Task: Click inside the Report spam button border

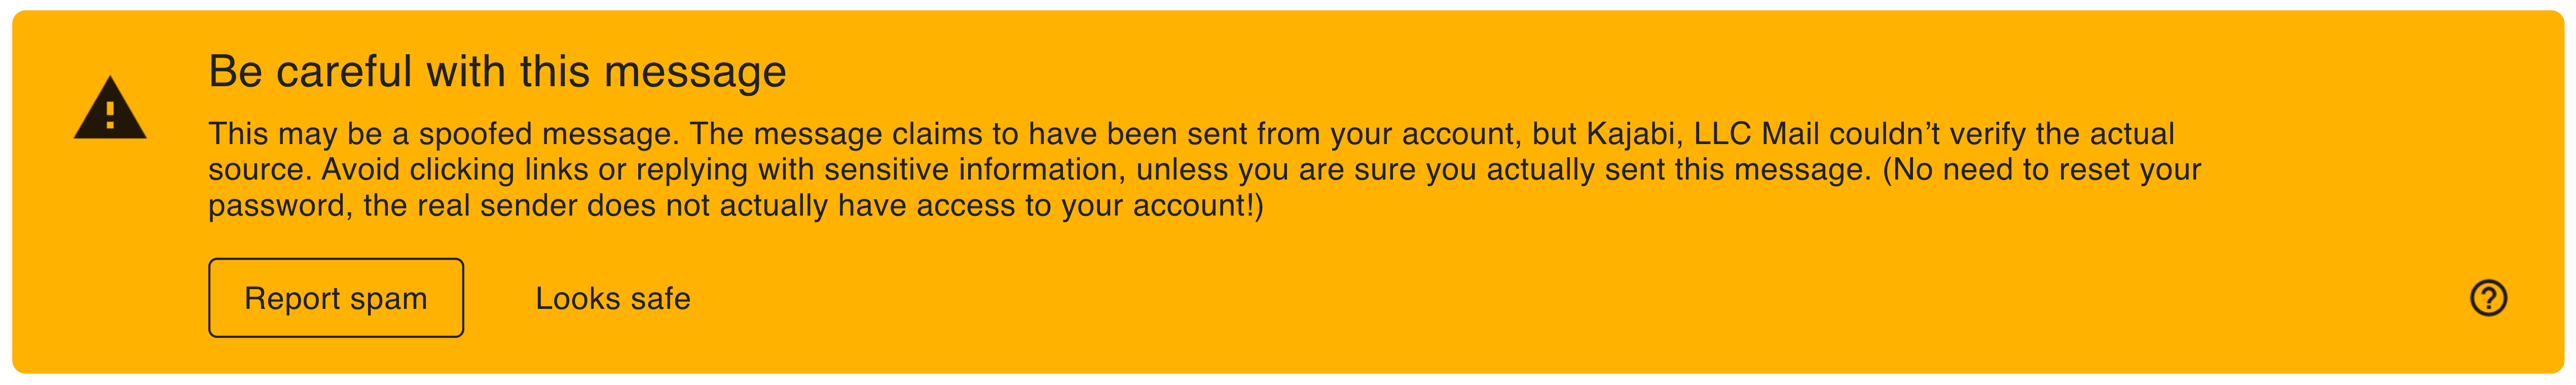Action: [x=336, y=296]
